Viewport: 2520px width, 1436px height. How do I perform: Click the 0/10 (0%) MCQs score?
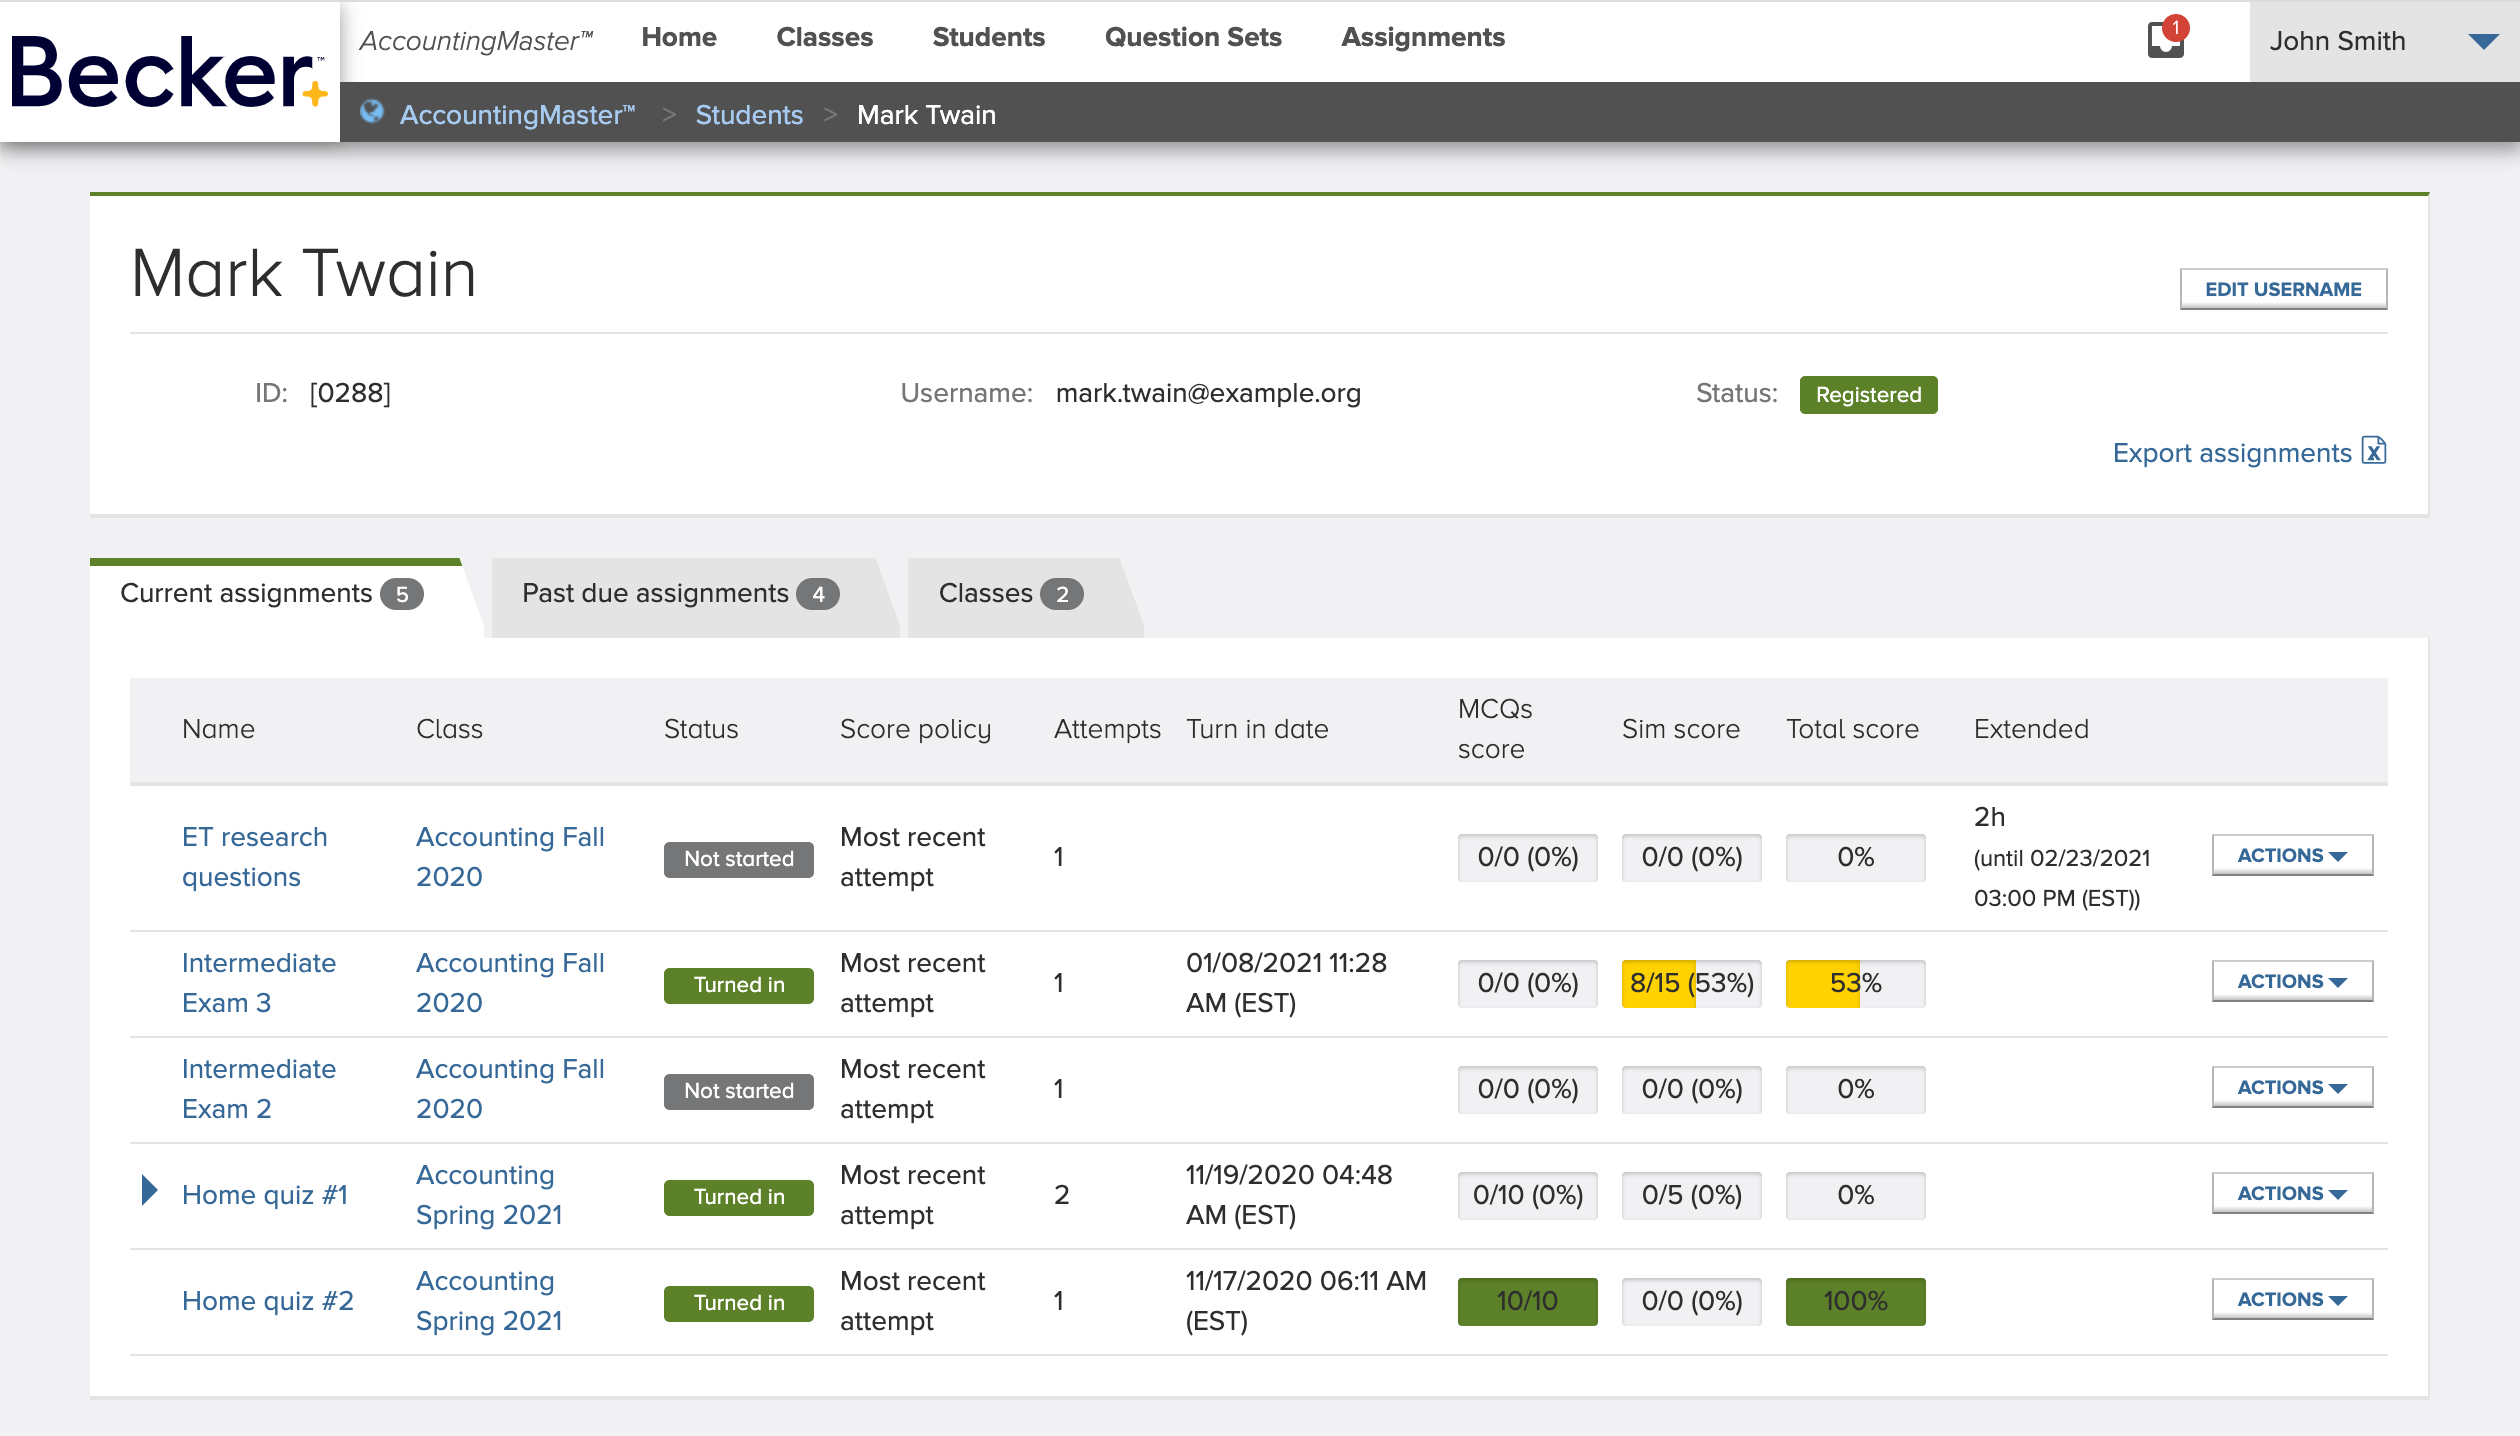1527,1195
